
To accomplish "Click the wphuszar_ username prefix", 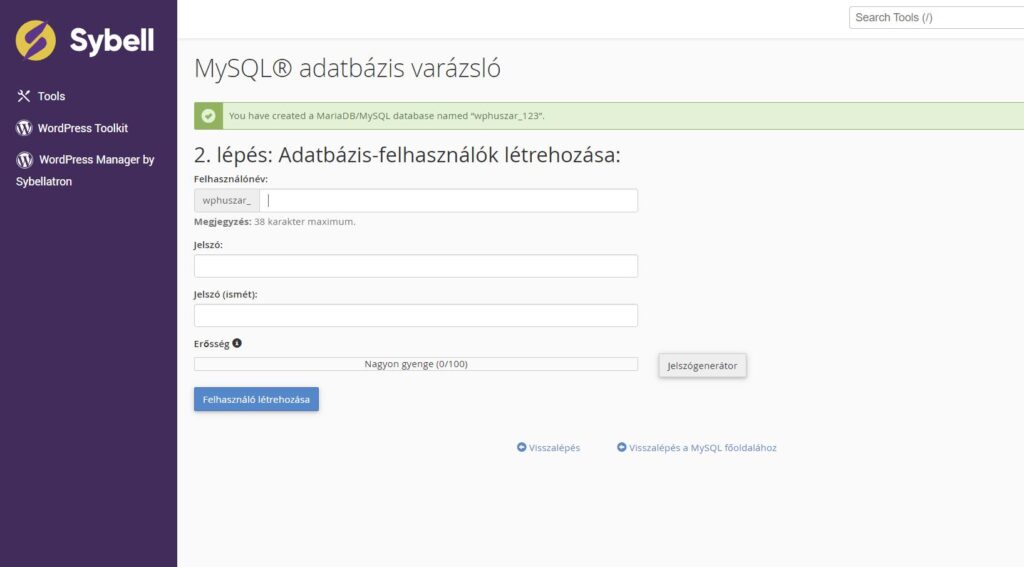I will pyautogui.click(x=227, y=201).
